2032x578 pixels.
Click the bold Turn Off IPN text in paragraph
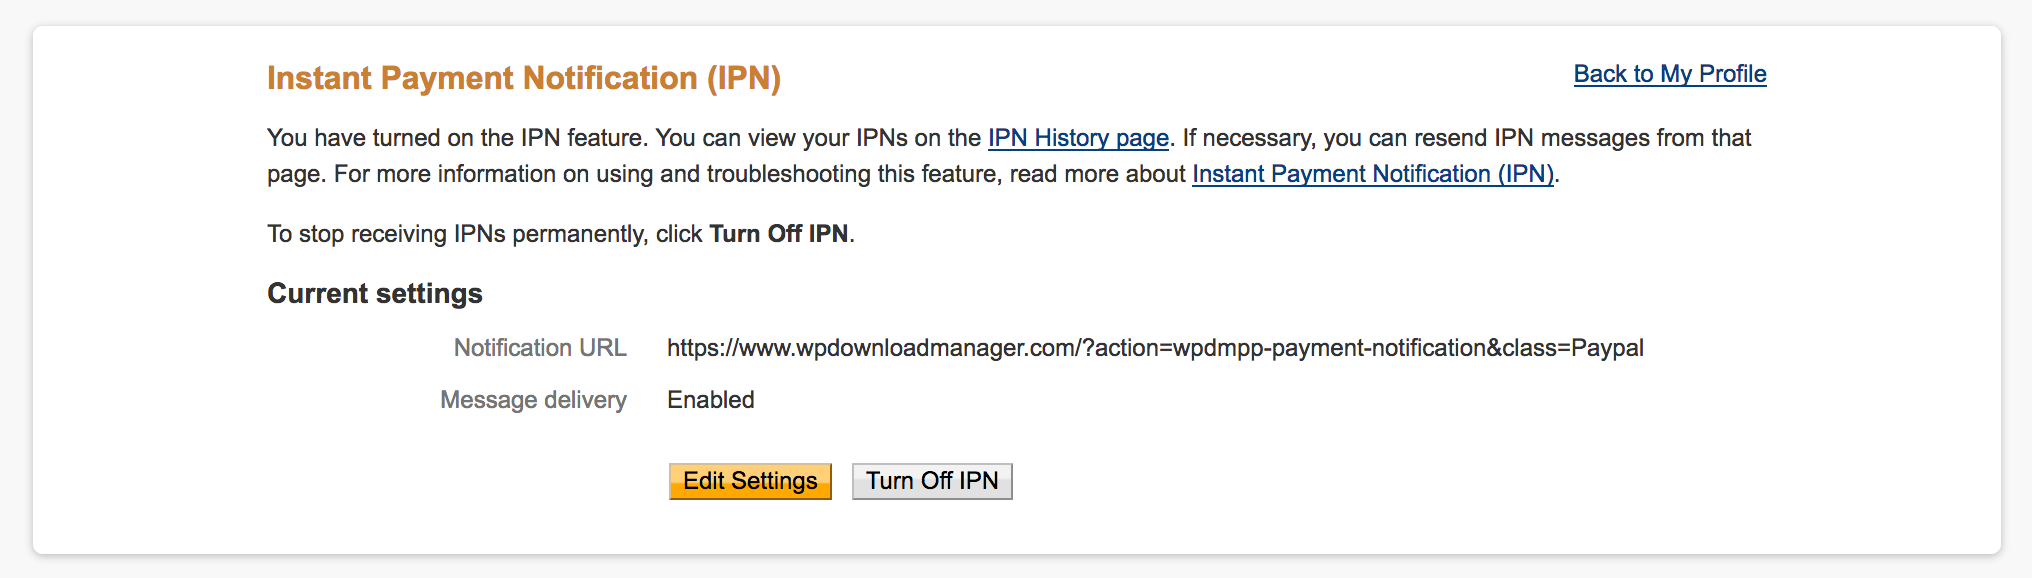pos(777,234)
